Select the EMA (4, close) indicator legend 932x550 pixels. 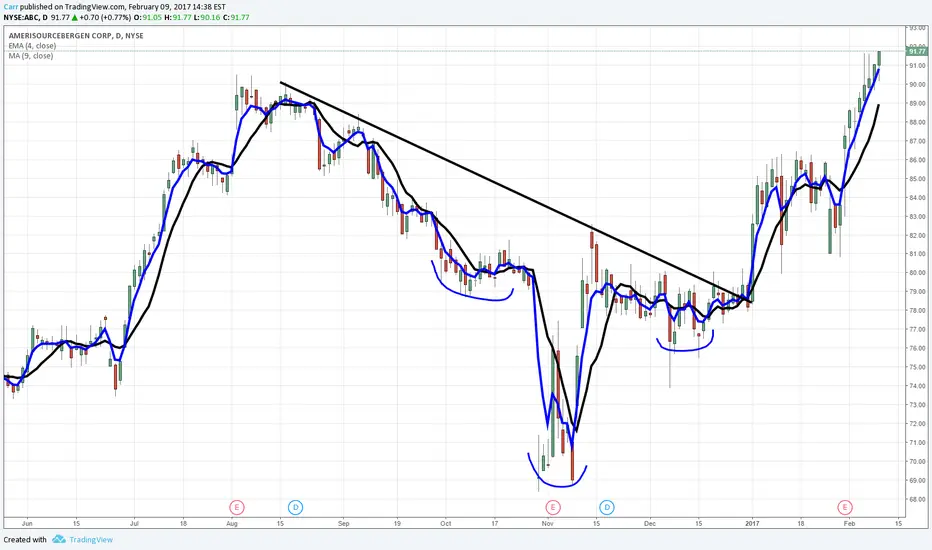(32, 46)
